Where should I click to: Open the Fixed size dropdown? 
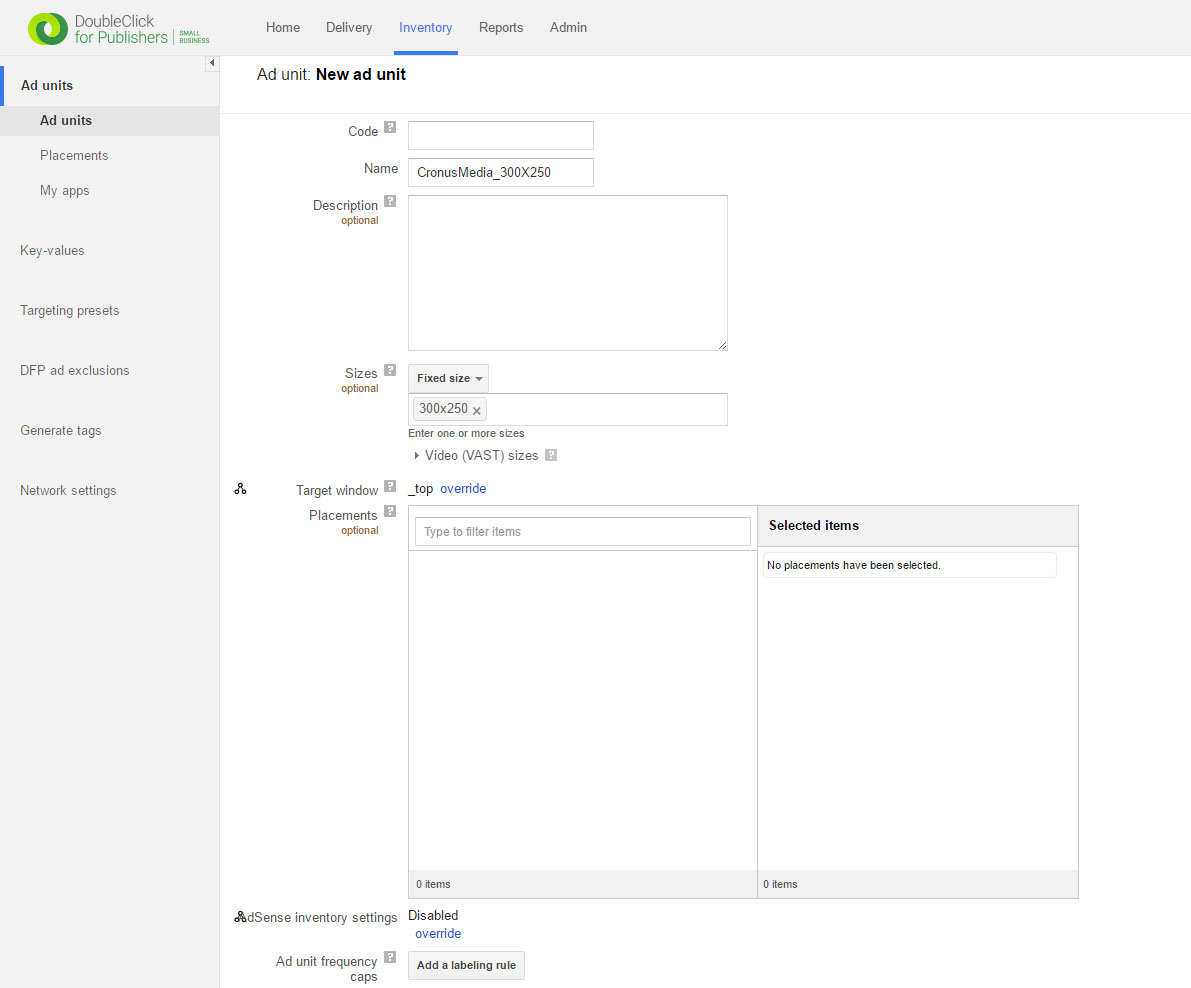tap(448, 378)
